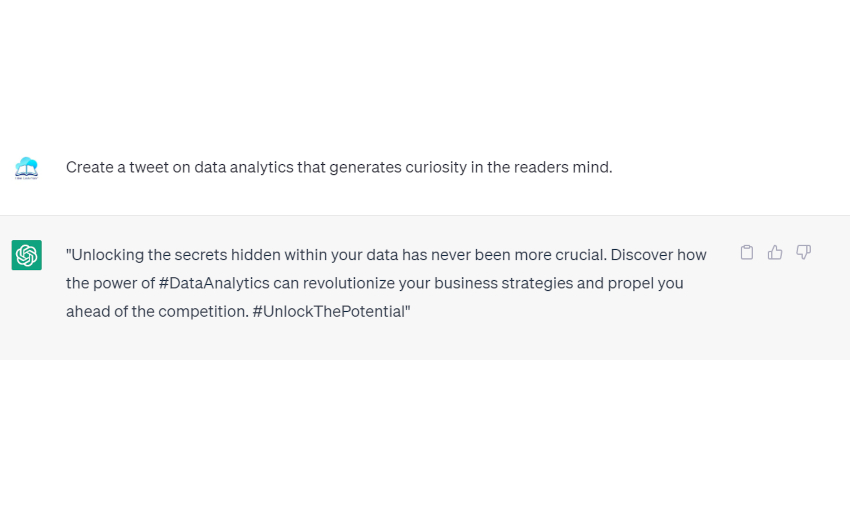The image size is (850, 505).
Task: Click the #DataAnalytics hashtag in the response
Action: [214, 283]
